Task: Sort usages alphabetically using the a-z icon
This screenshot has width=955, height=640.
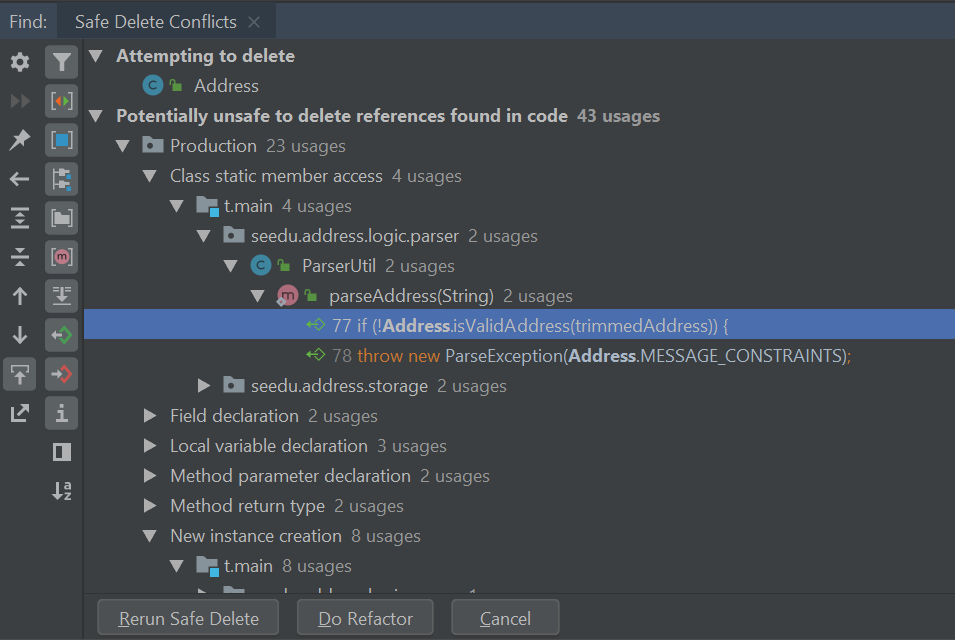Action: click(61, 491)
